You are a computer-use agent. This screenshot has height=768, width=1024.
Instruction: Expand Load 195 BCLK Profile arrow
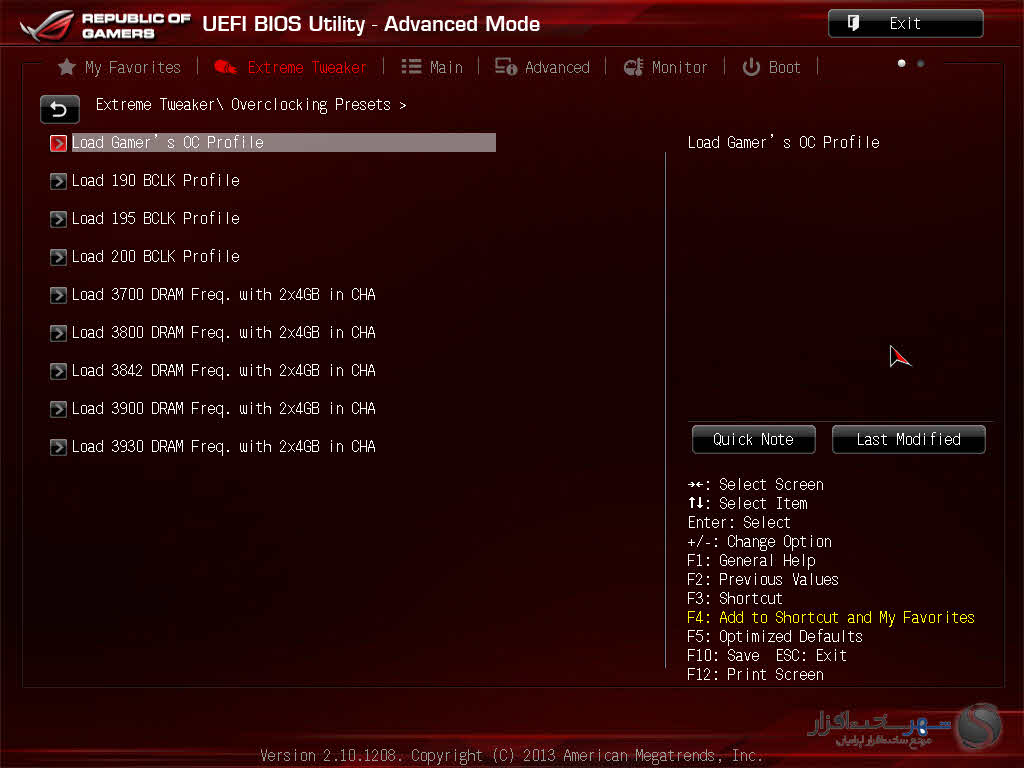pos(58,219)
